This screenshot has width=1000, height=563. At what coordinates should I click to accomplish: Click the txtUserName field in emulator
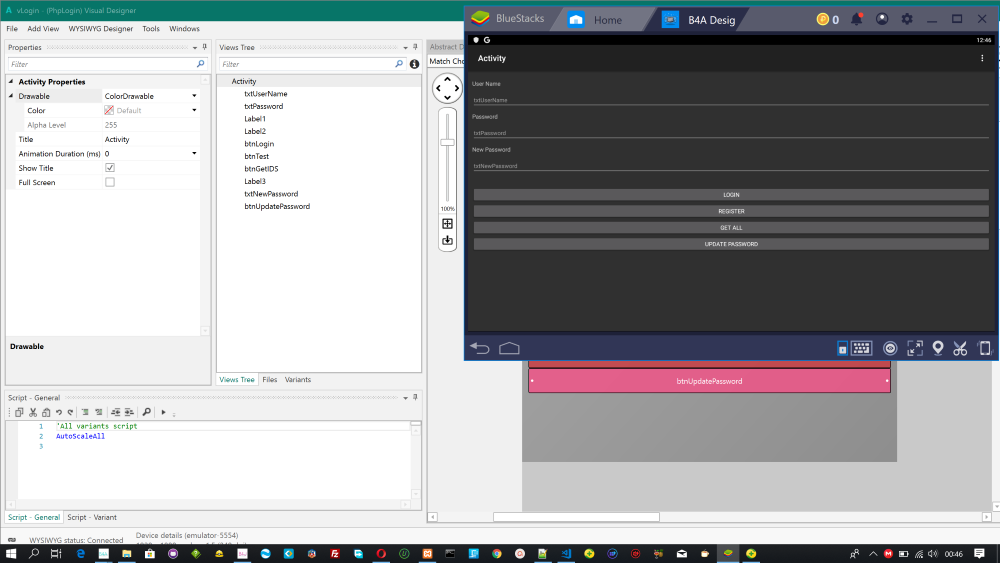coord(731,99)
